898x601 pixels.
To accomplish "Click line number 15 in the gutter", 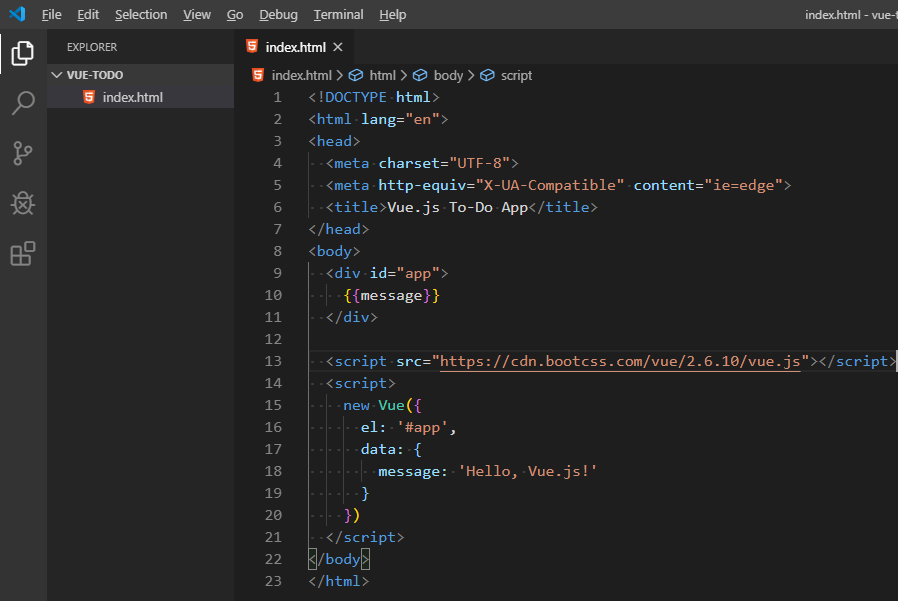I will pyautogui.click(x=274, y=405).
